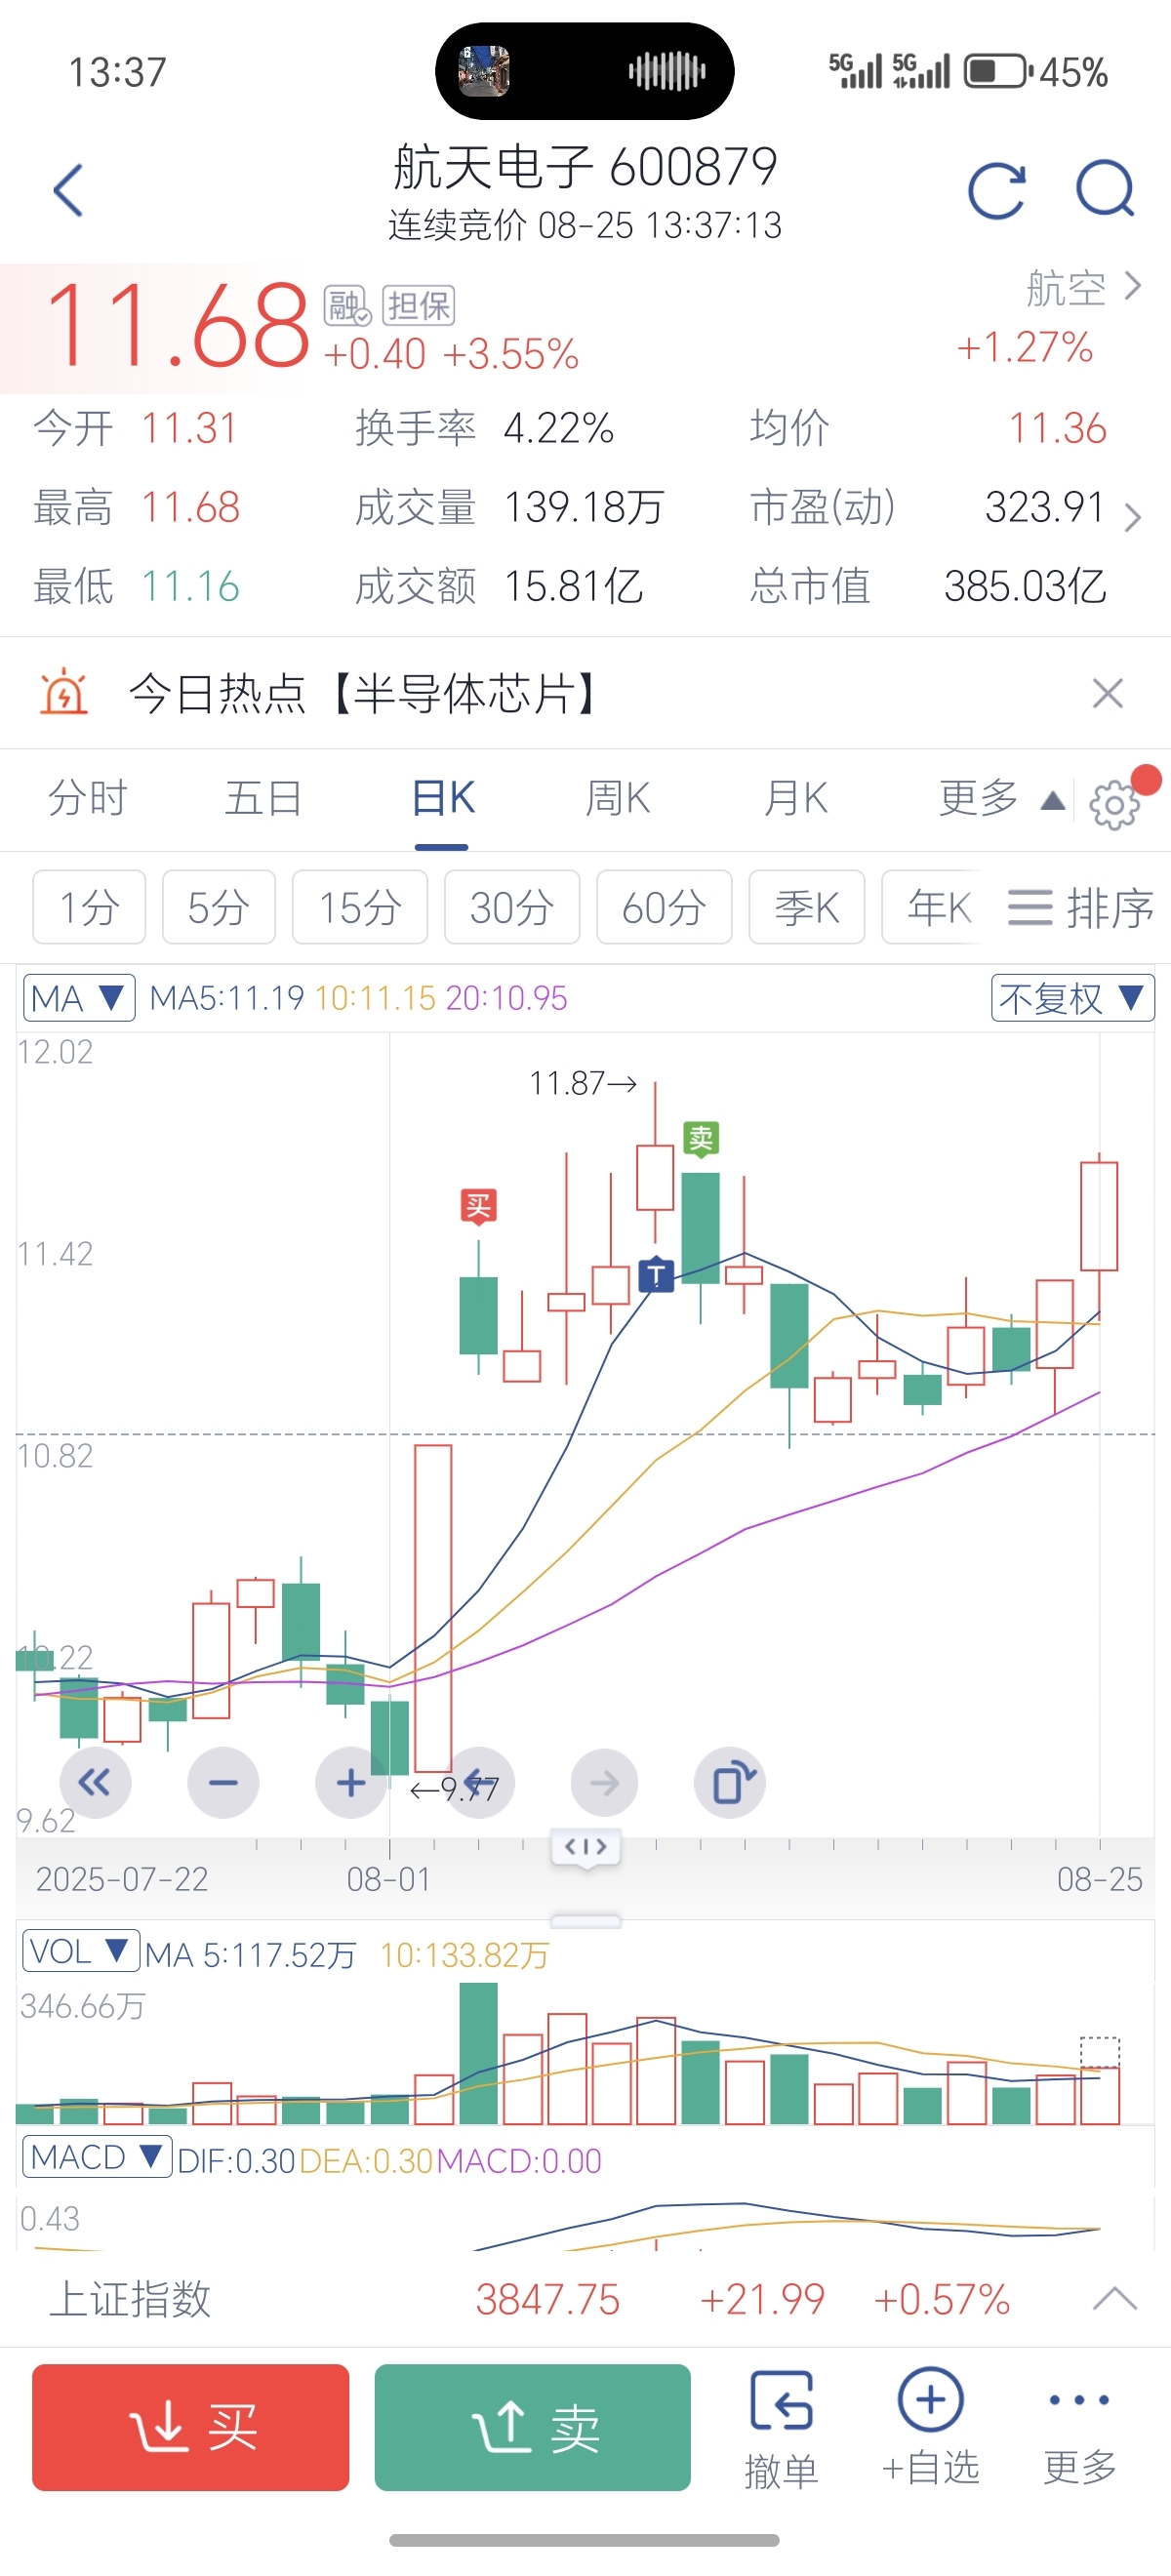Open the MA indicator dropdown
This screenshot has width=1171, height=2576.
pyautogui.click(x=79, y=998)
